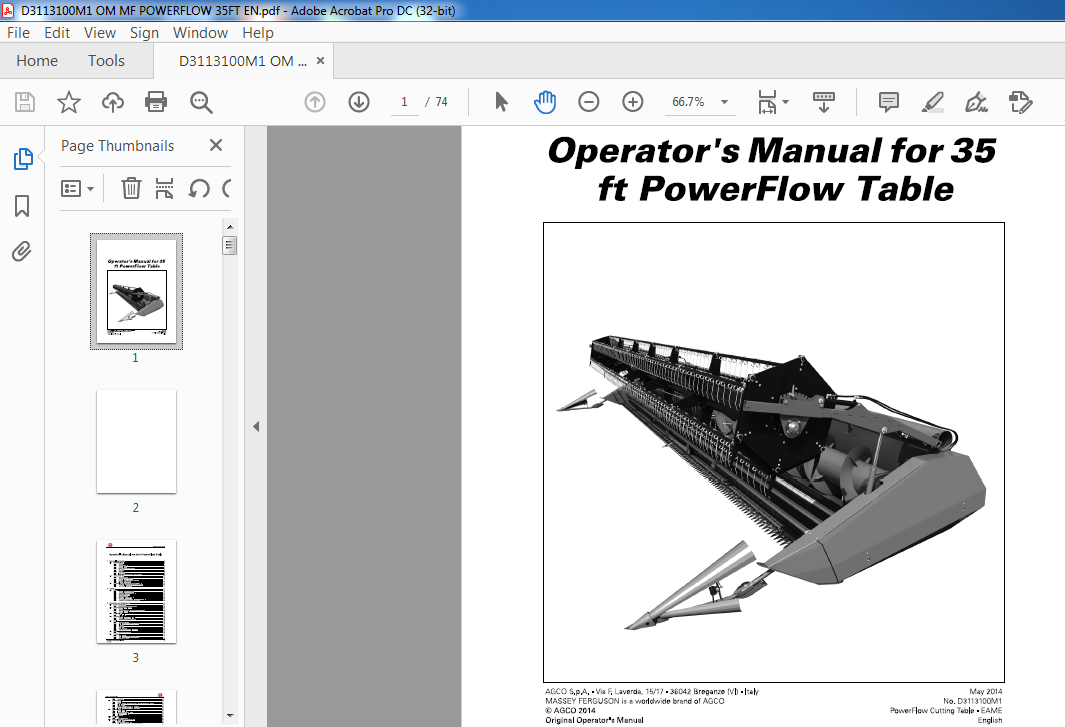Open the Window menu
The width and height of the screenshot is (1065, 727).
(200, 33)
